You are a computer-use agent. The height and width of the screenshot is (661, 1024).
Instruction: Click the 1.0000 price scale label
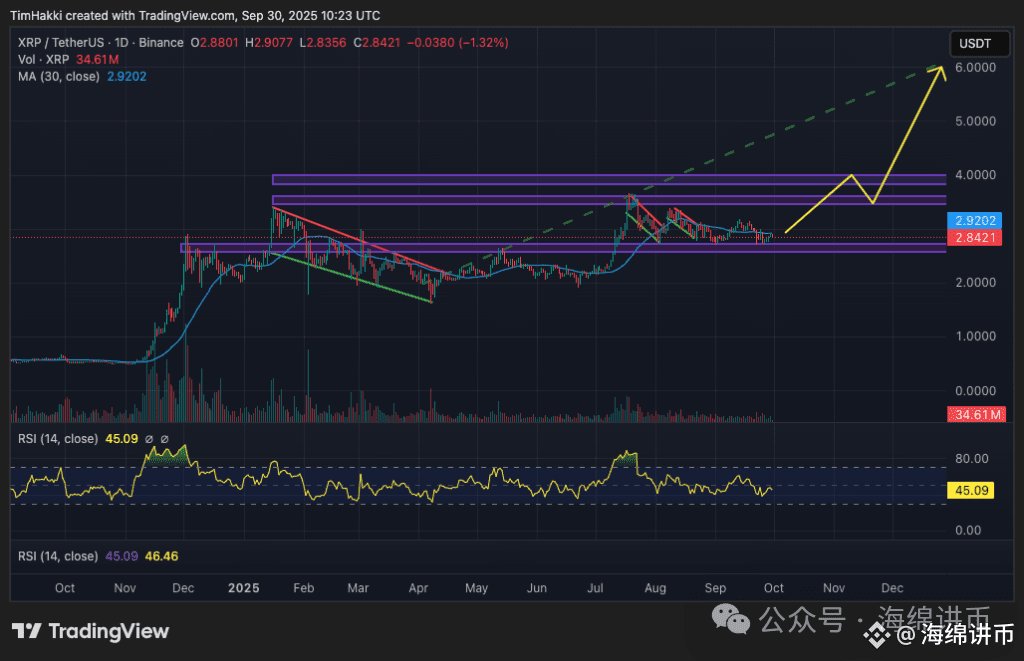click(x=975, y=336)
